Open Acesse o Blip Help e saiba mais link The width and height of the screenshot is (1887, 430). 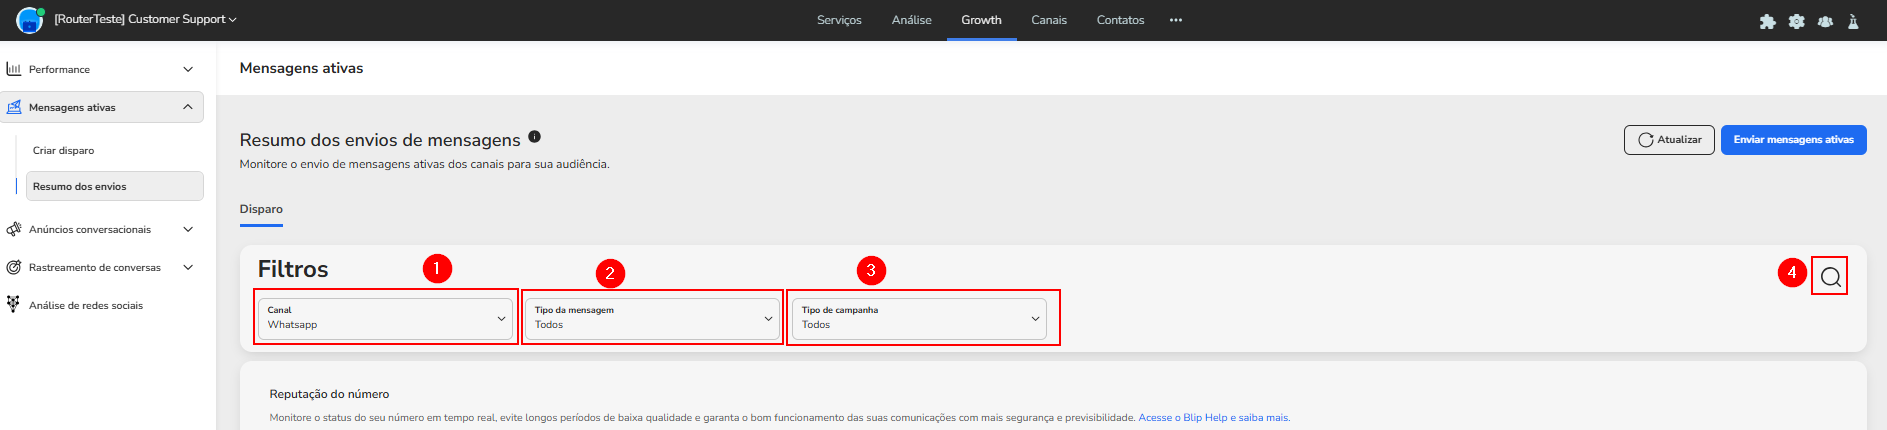tap(1214, 418)
